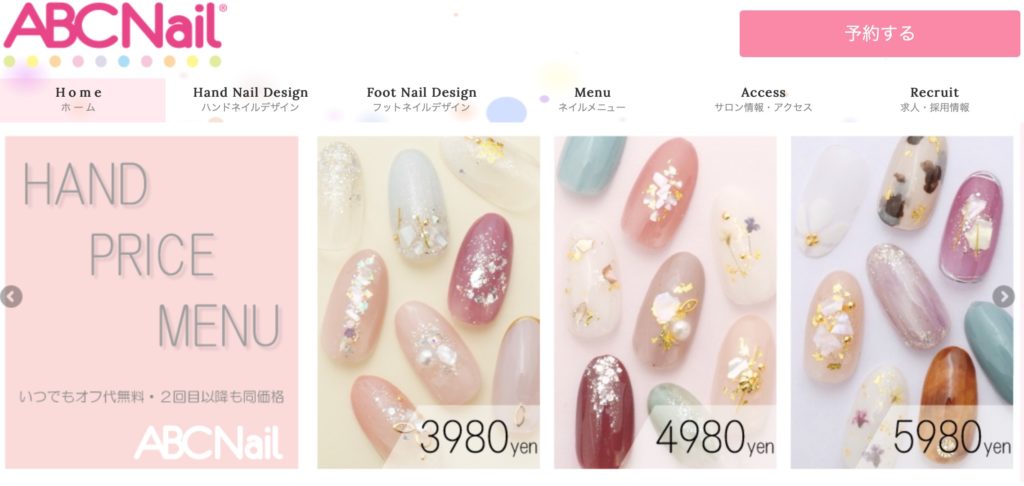Select the 3980 yen nail design image
This screenshot has height=486, width=1024.
click(x=428, y=302)
